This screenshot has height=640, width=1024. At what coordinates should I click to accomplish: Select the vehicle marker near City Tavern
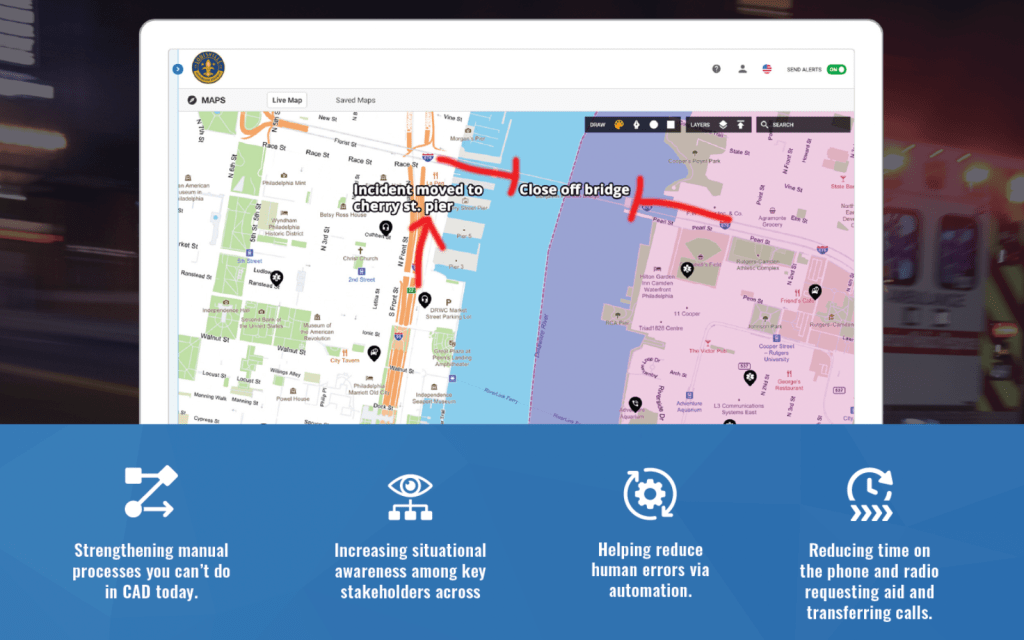coord(373,352)
